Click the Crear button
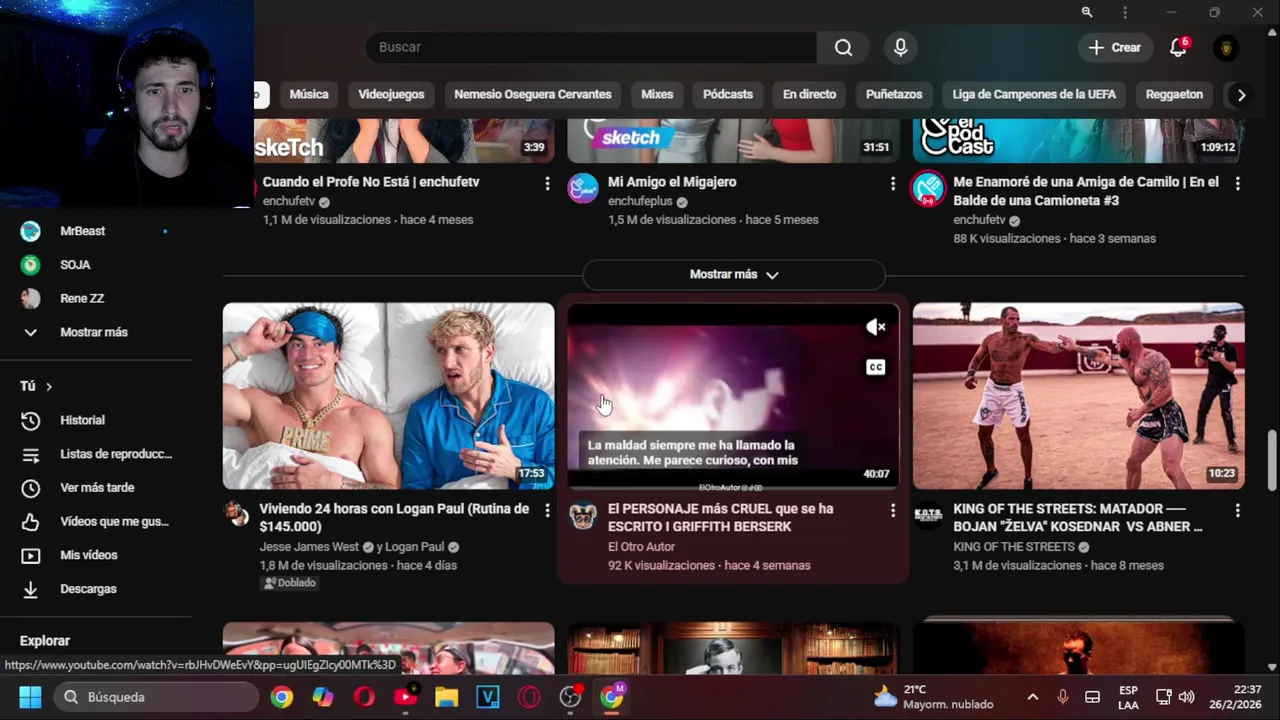 1114,47
